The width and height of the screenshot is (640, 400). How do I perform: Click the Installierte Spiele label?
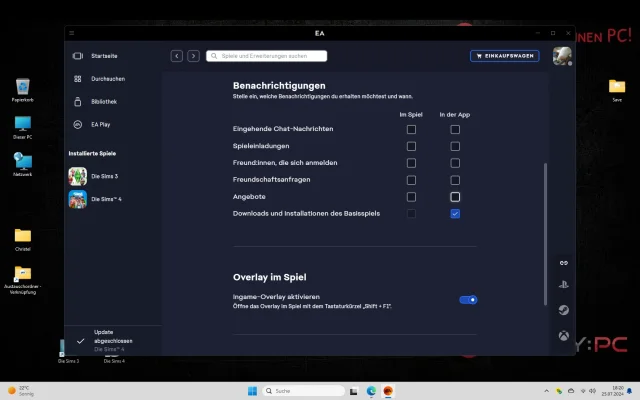(92, 153)
